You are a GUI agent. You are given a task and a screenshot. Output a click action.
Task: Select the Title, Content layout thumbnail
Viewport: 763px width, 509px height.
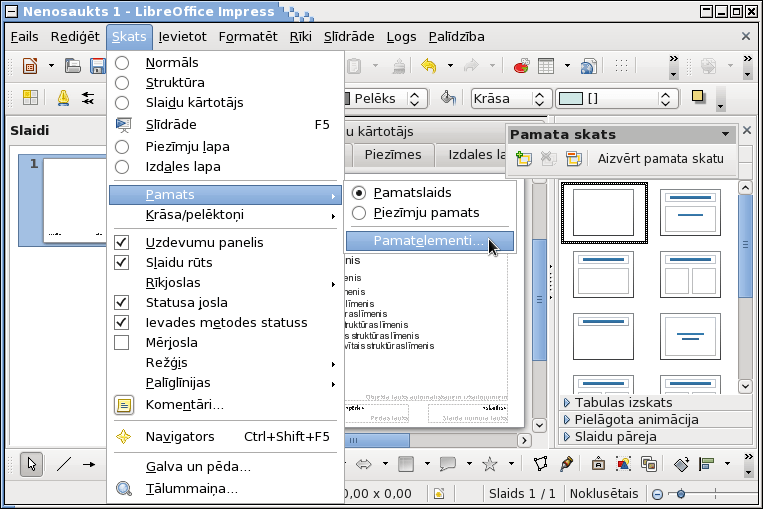pos(603,274)
